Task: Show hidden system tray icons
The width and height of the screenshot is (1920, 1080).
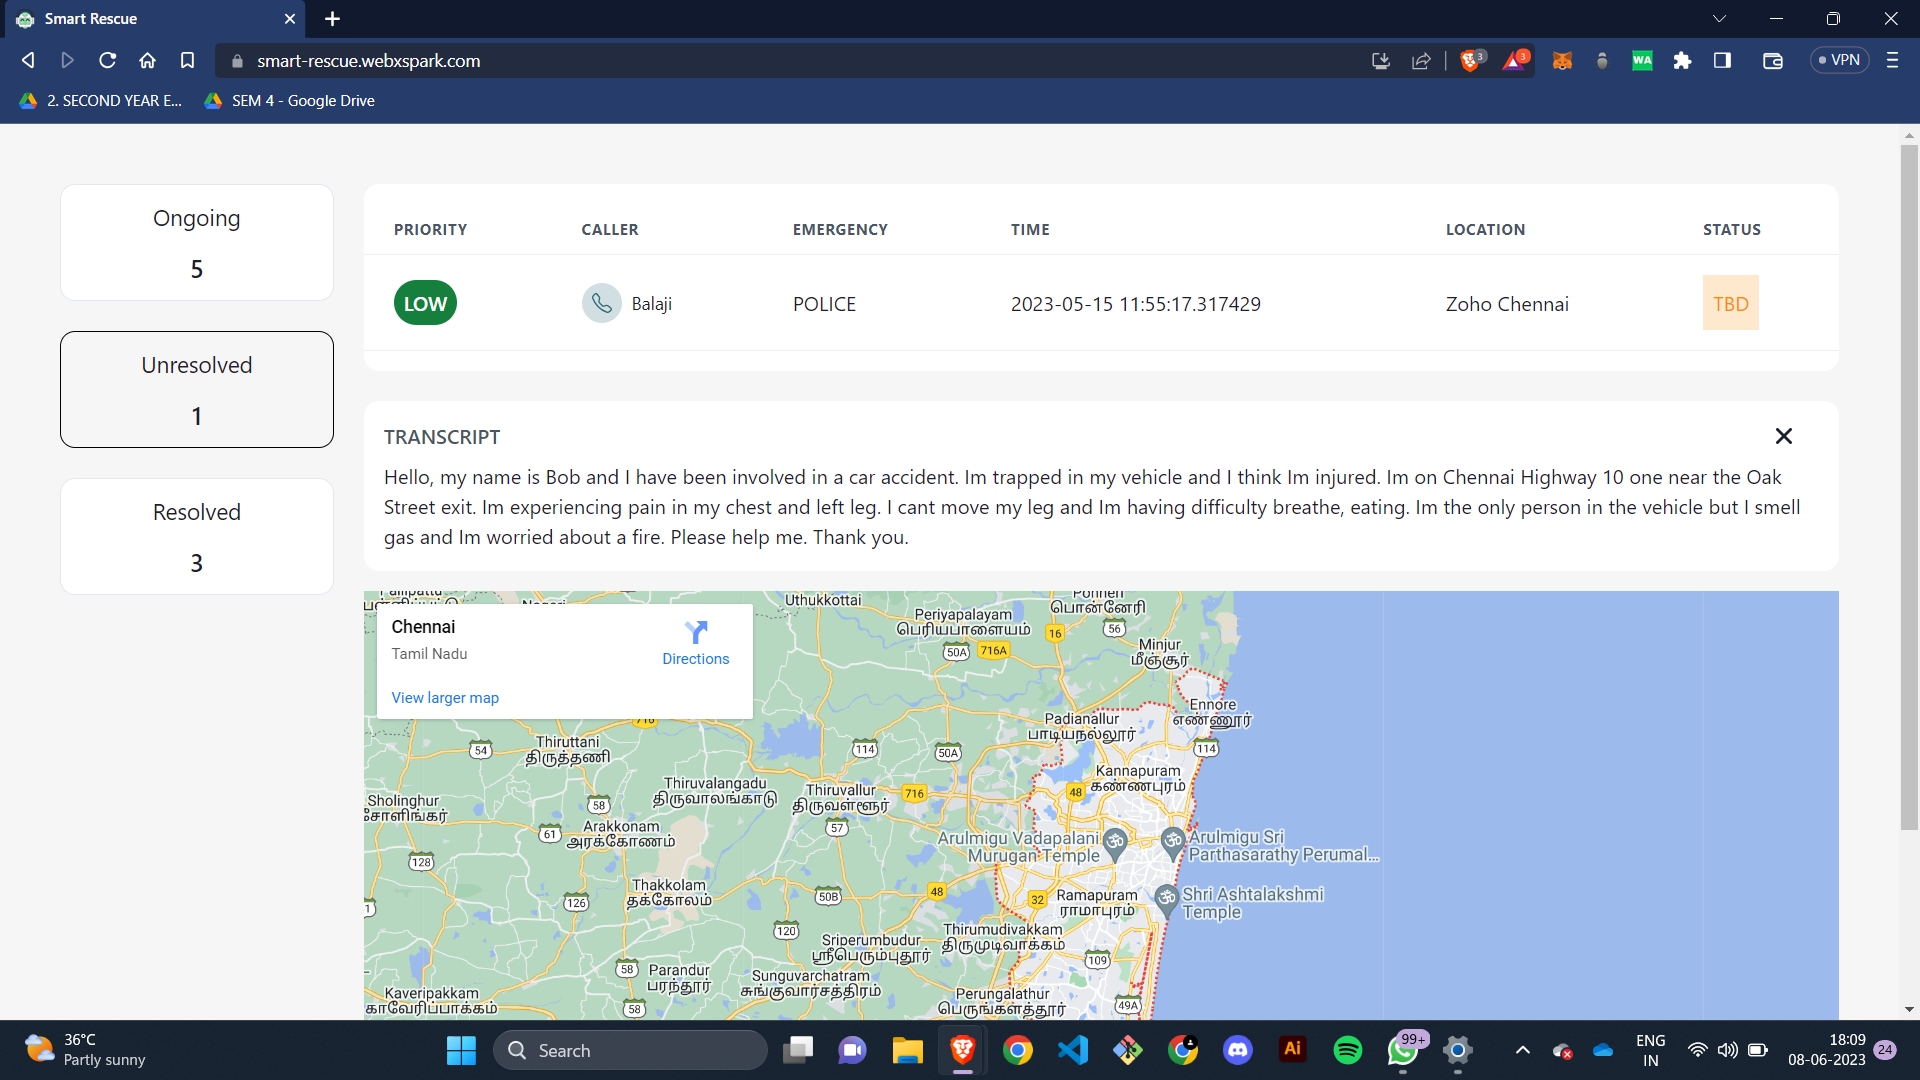Action: click(x=1522, y=1050)
